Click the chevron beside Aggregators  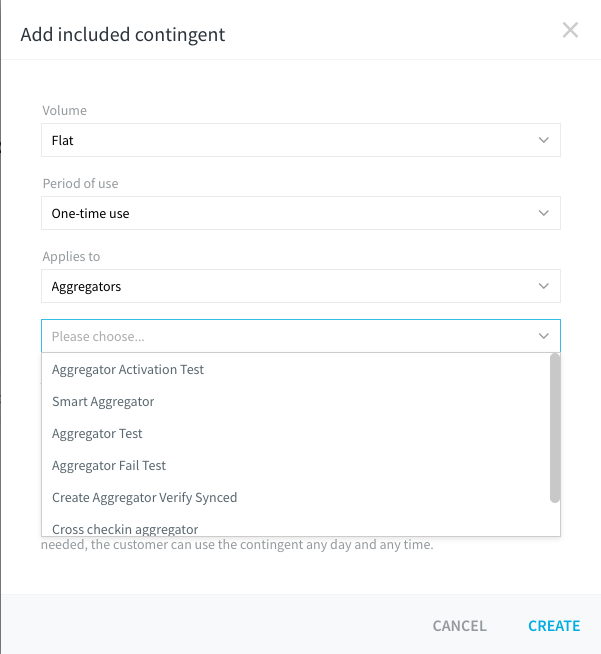coord(543,286)
